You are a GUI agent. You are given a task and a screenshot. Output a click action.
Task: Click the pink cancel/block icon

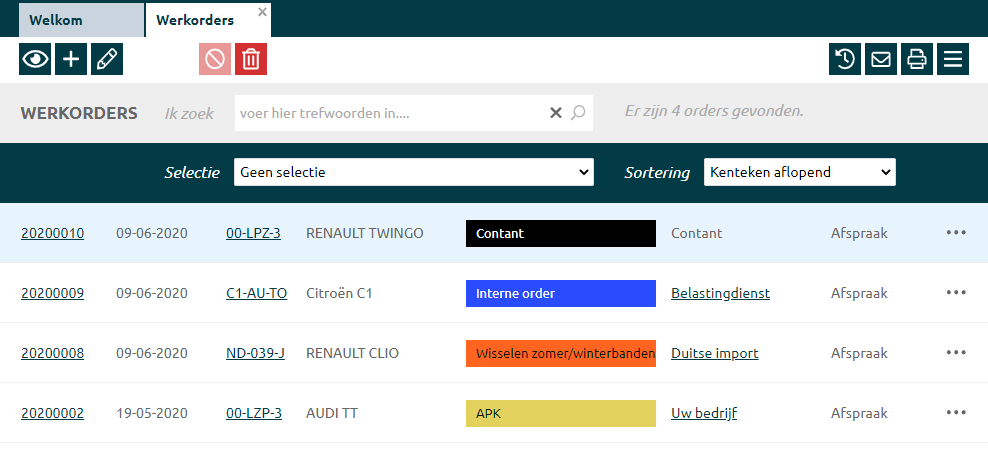click(x=215, y=59)
